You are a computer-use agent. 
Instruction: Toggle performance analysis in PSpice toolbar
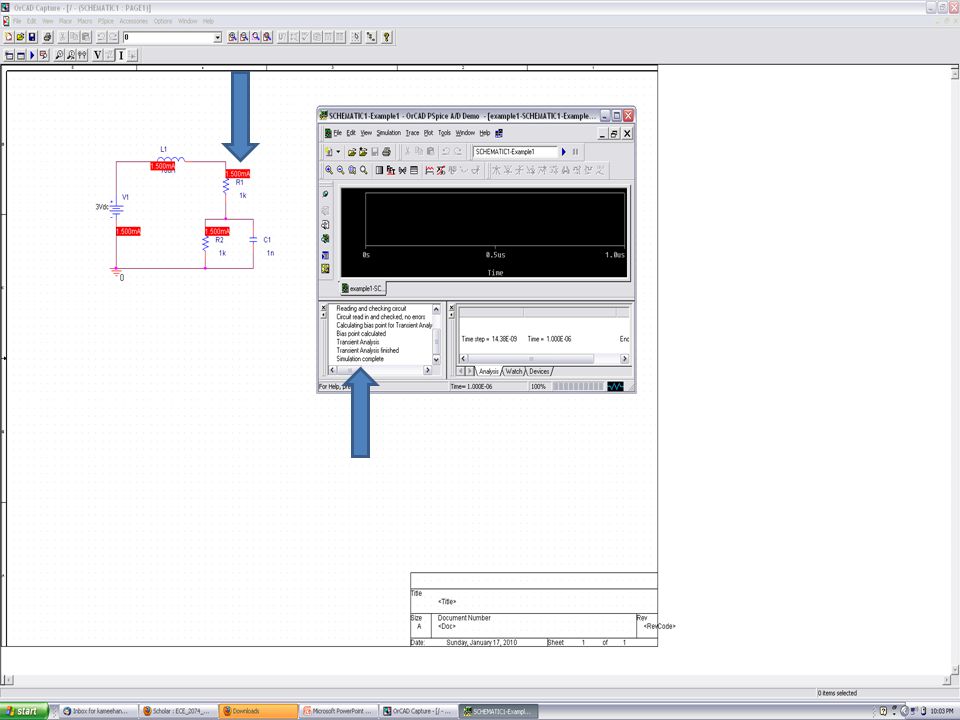pyautogui.click(x=402, y=170)
